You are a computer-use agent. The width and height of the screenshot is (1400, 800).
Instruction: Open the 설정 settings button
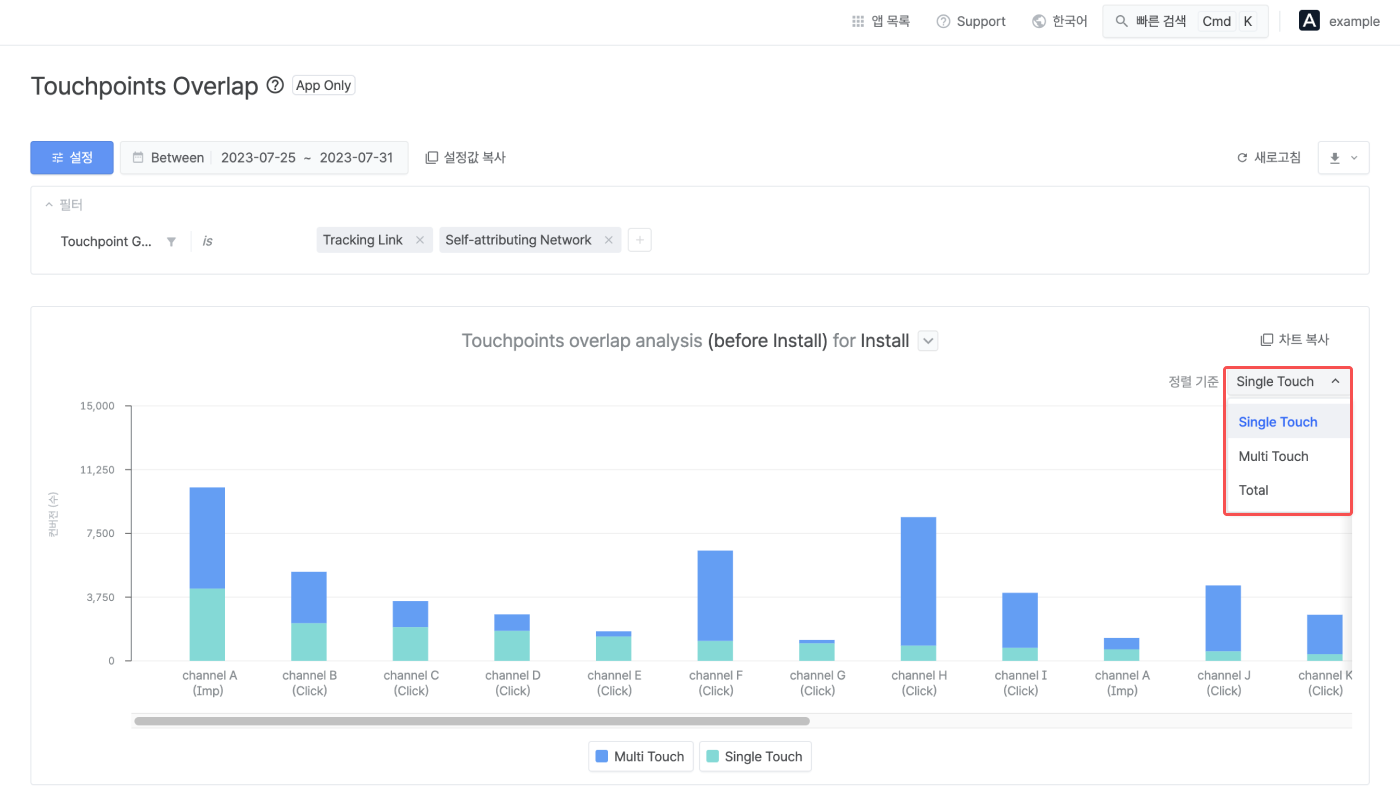[72, 157]
